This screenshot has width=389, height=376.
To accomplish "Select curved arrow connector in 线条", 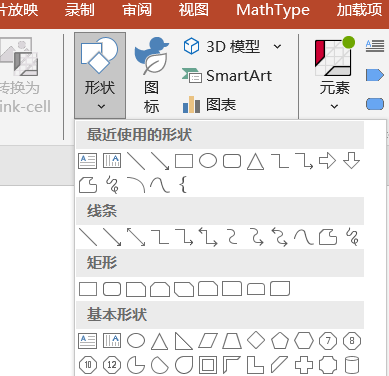I will click(x=257, y=237).
